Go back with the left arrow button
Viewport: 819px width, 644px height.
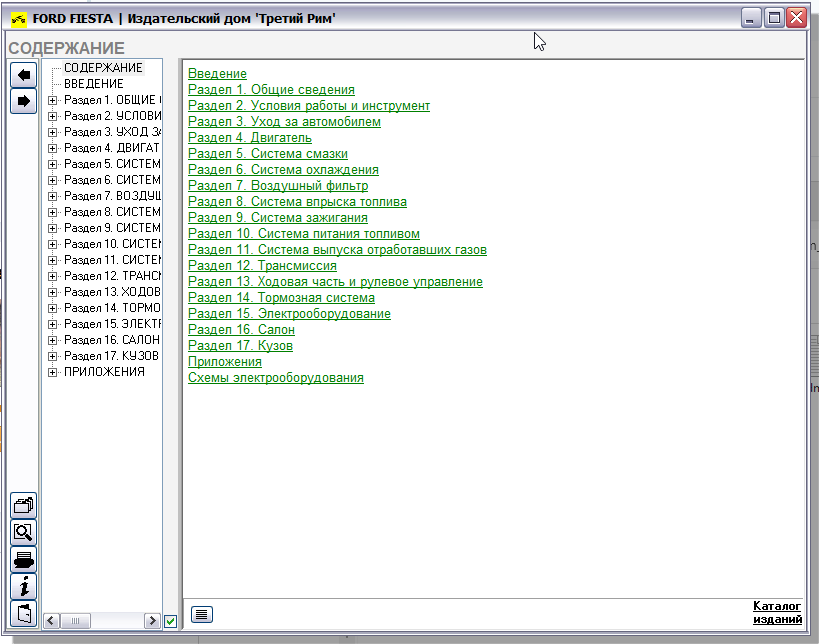pos(24,75)
